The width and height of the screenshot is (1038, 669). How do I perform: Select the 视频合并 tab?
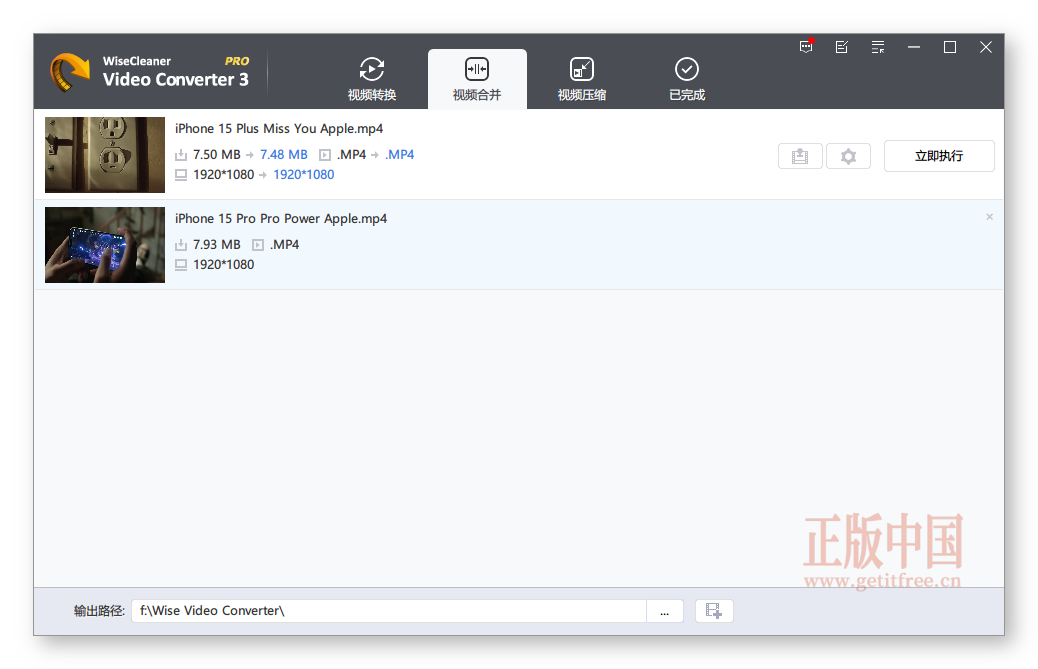pyautogui.click(x=477, y=79)
